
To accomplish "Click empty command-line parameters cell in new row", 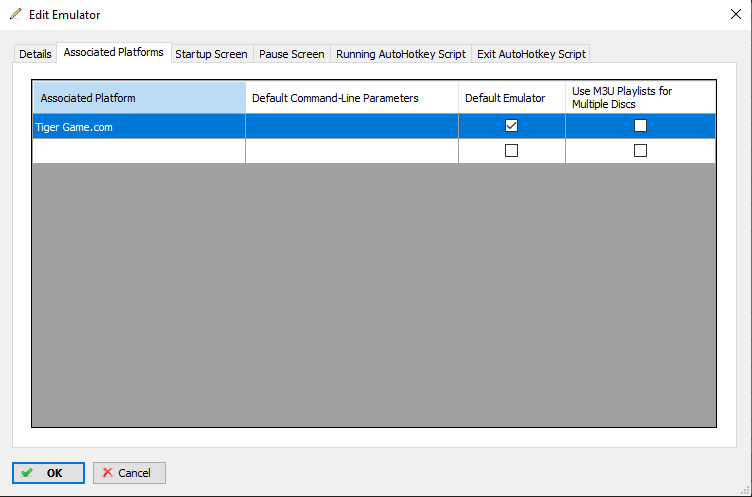I will coord(352,151).
